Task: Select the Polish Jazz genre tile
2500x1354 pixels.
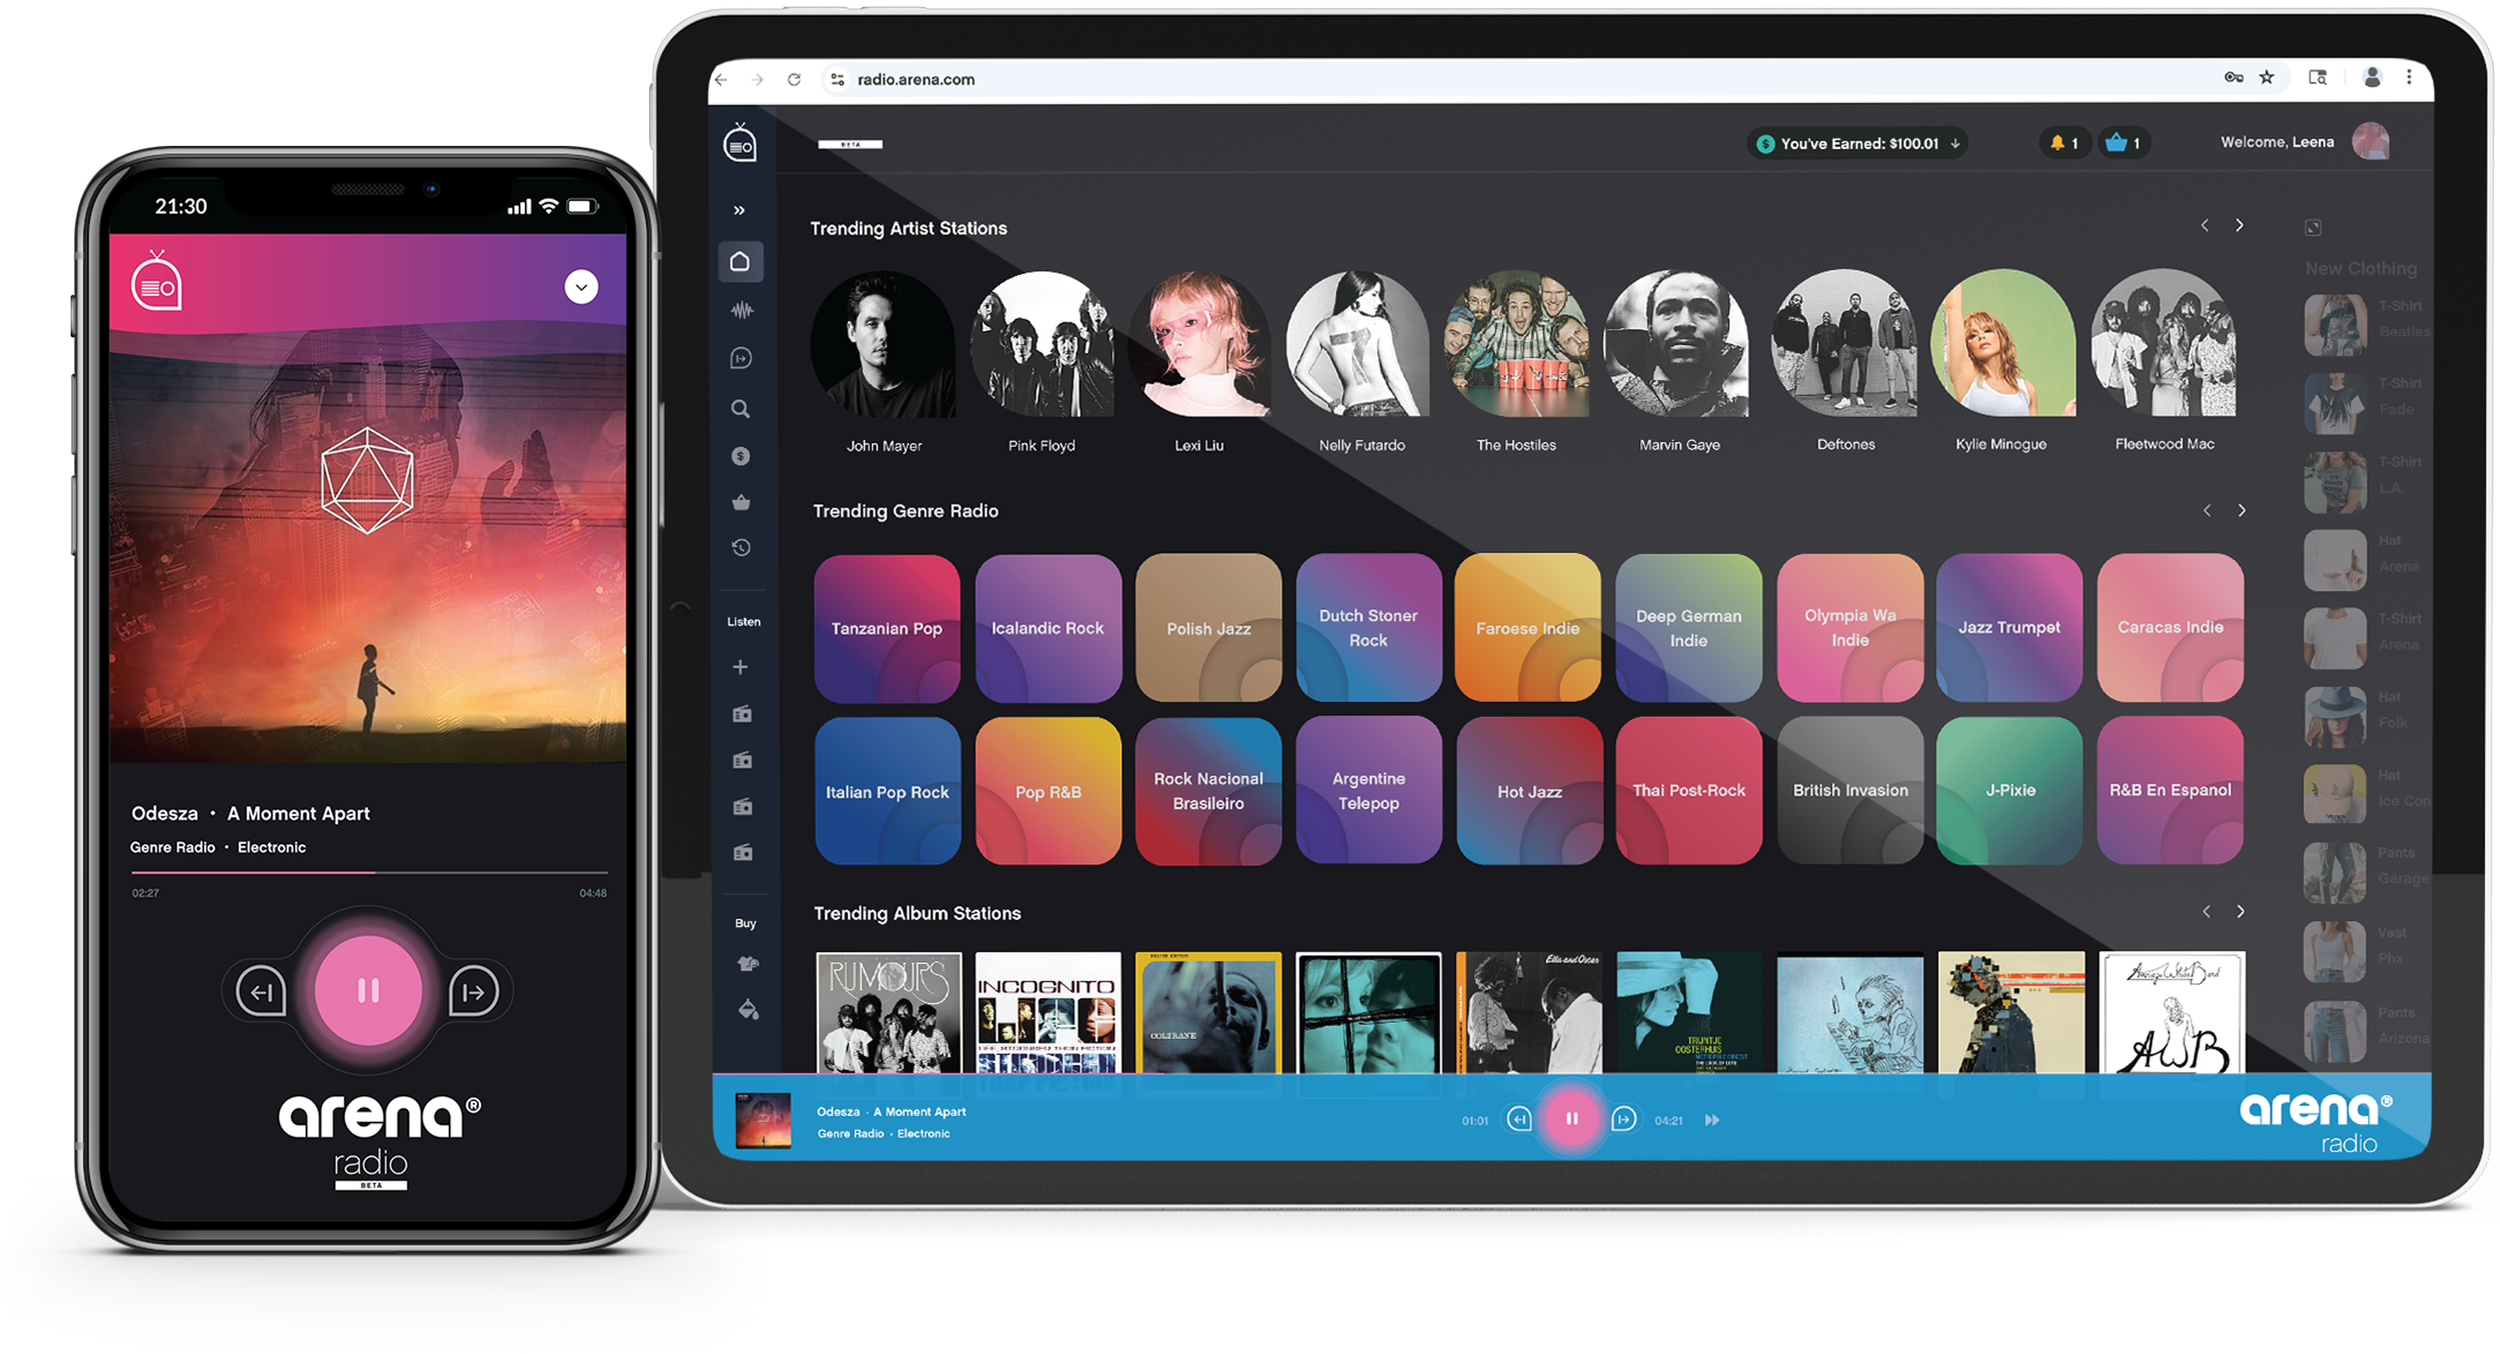Action: coord(1208,628)
